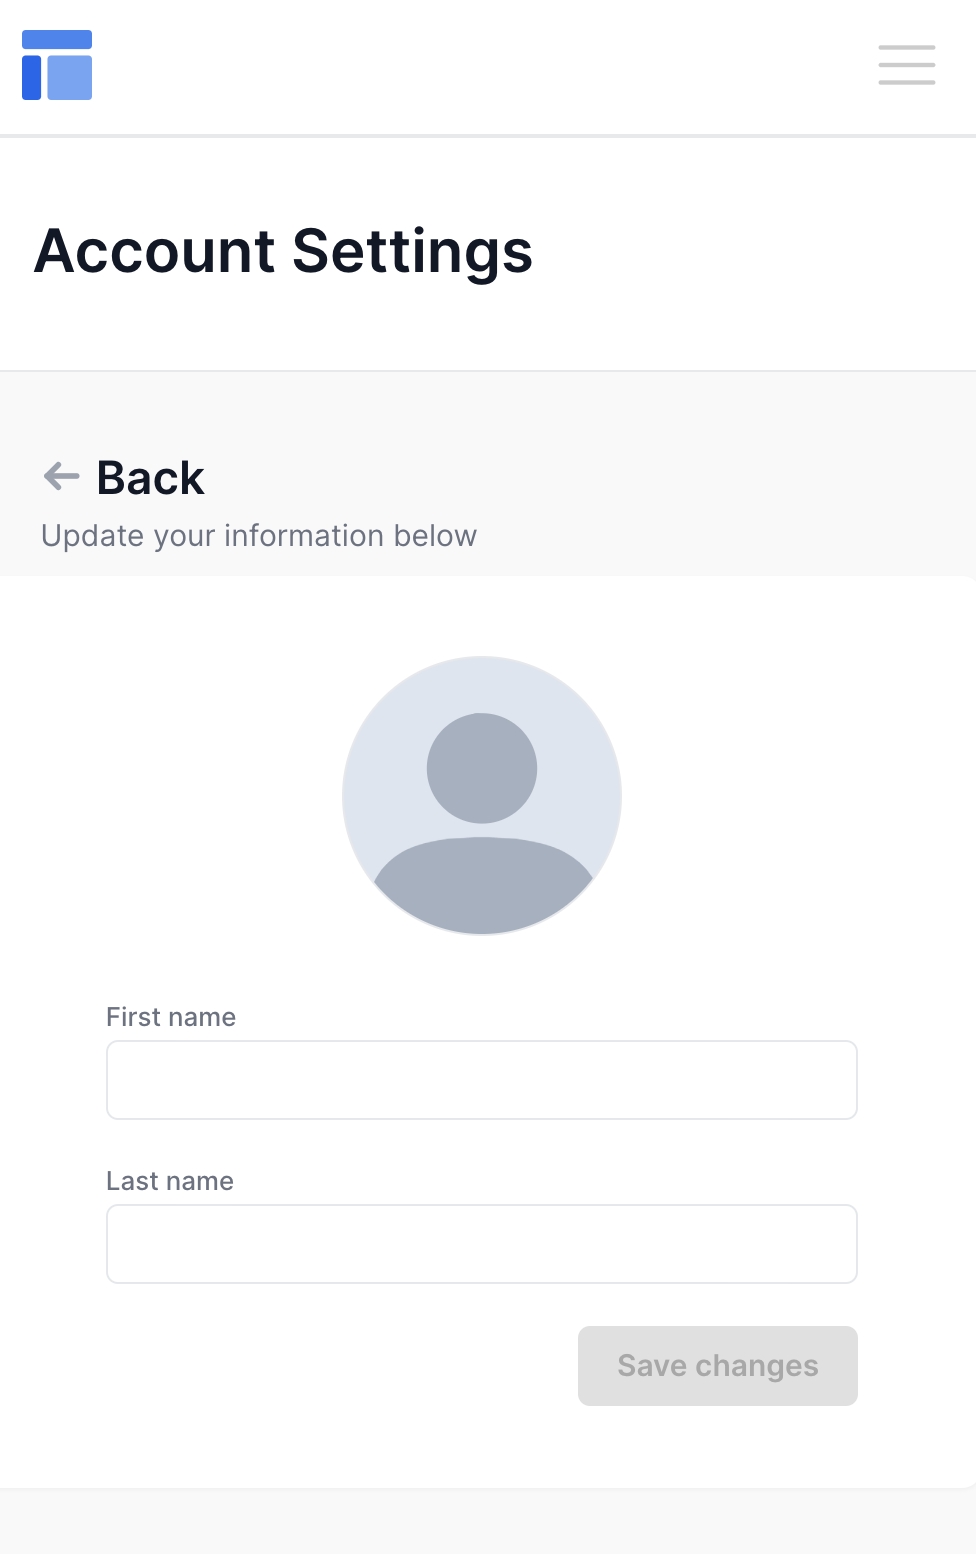Click the dark blue left block of the logo
The height and width of the screenshot is (1554, 976).
pos(32,78)
